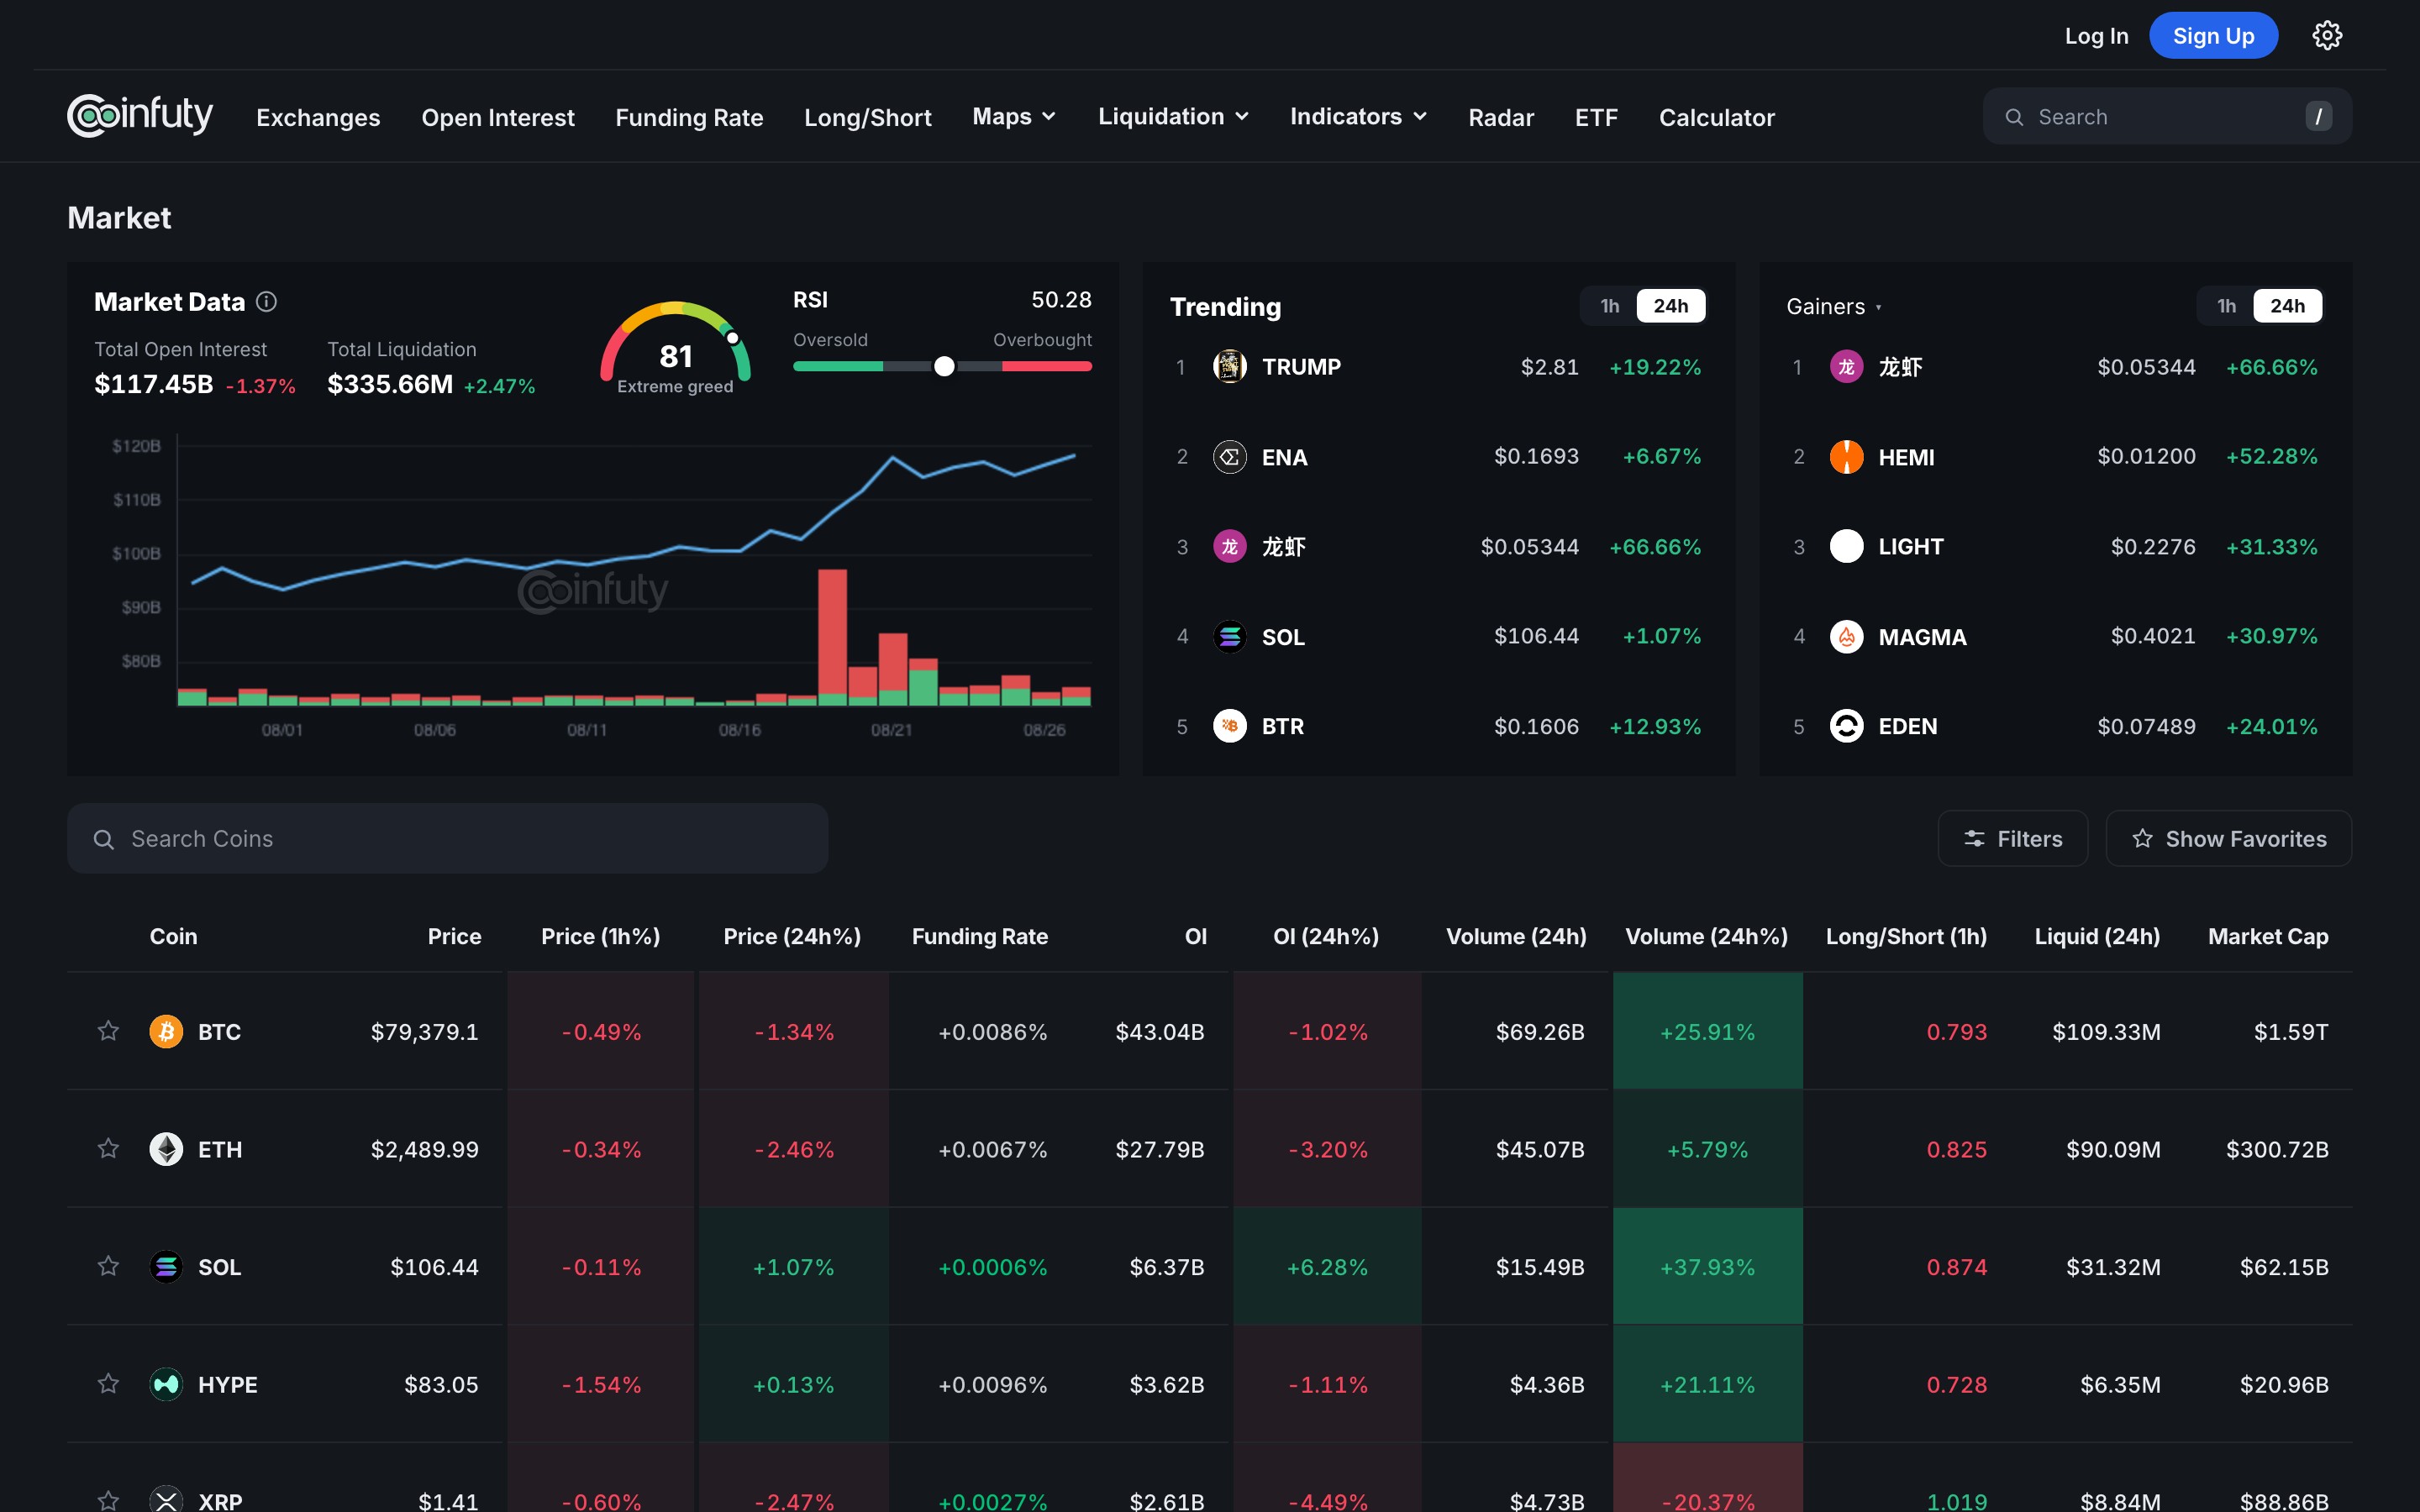
Task: Navigate to Long/Short
Action: (868, 118)
